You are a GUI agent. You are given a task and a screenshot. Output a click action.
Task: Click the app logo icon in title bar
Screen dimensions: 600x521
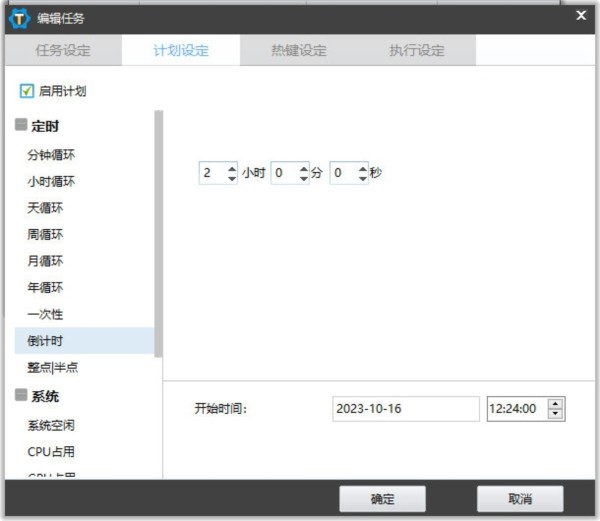point(17,17)
